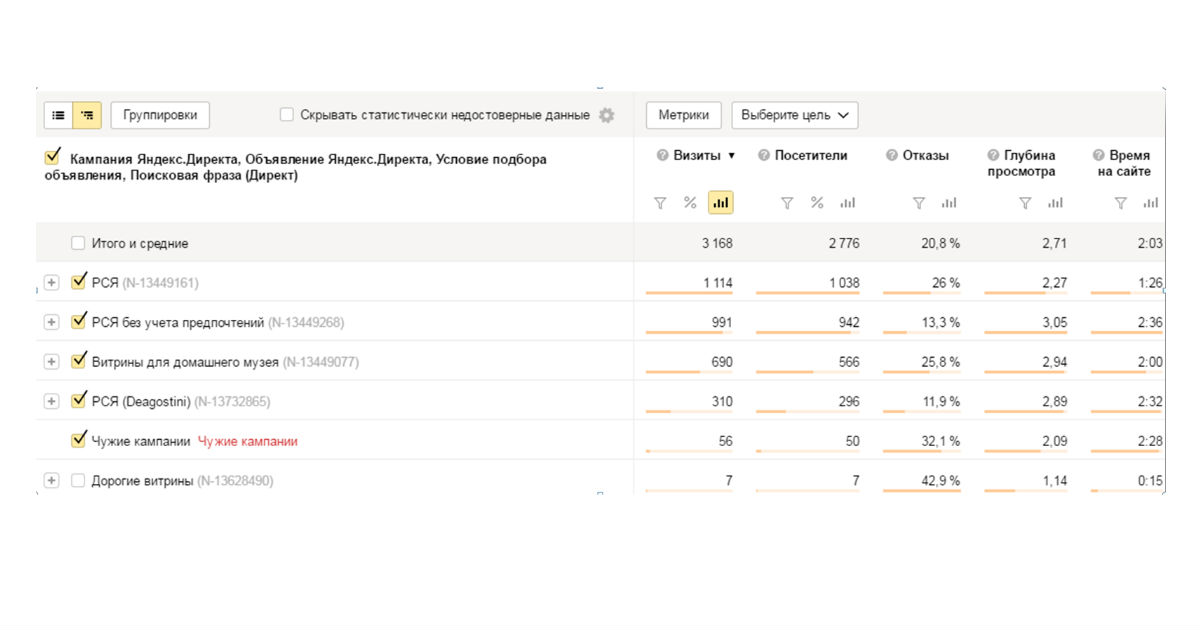Screen dimensions: 1200x630
Task: Click depth cell 1,14
Action: point(1054,481)
